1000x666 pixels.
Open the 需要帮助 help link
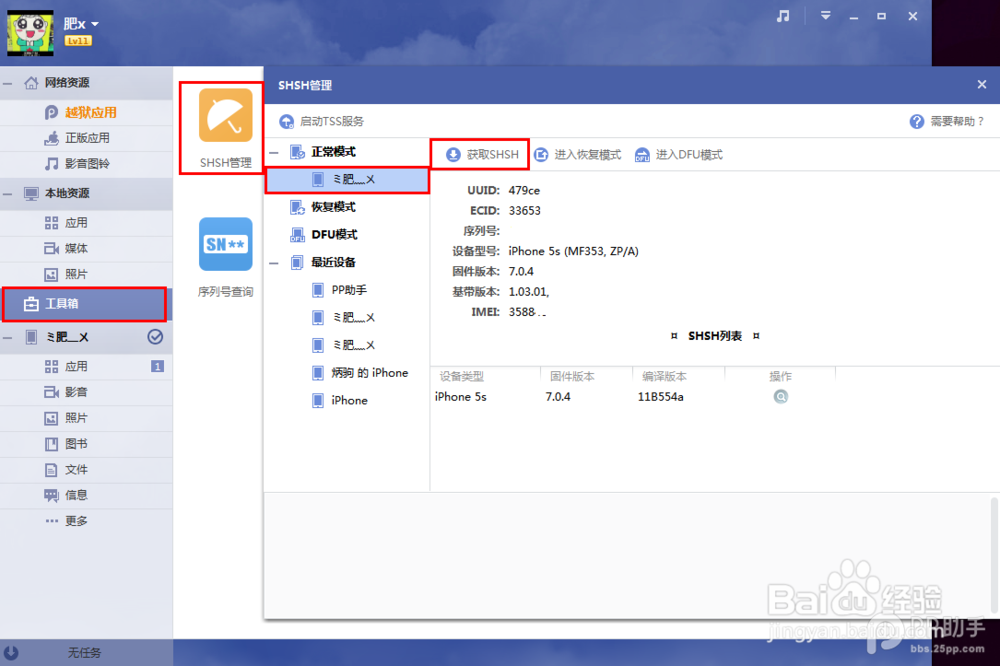point(947,121)
